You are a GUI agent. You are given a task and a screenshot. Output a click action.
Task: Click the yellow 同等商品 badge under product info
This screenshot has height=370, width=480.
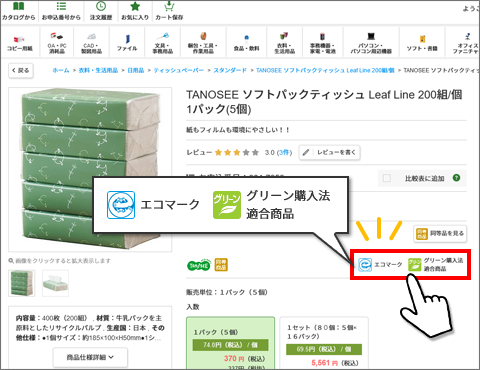pyautogui.click(x=221, y=265)
